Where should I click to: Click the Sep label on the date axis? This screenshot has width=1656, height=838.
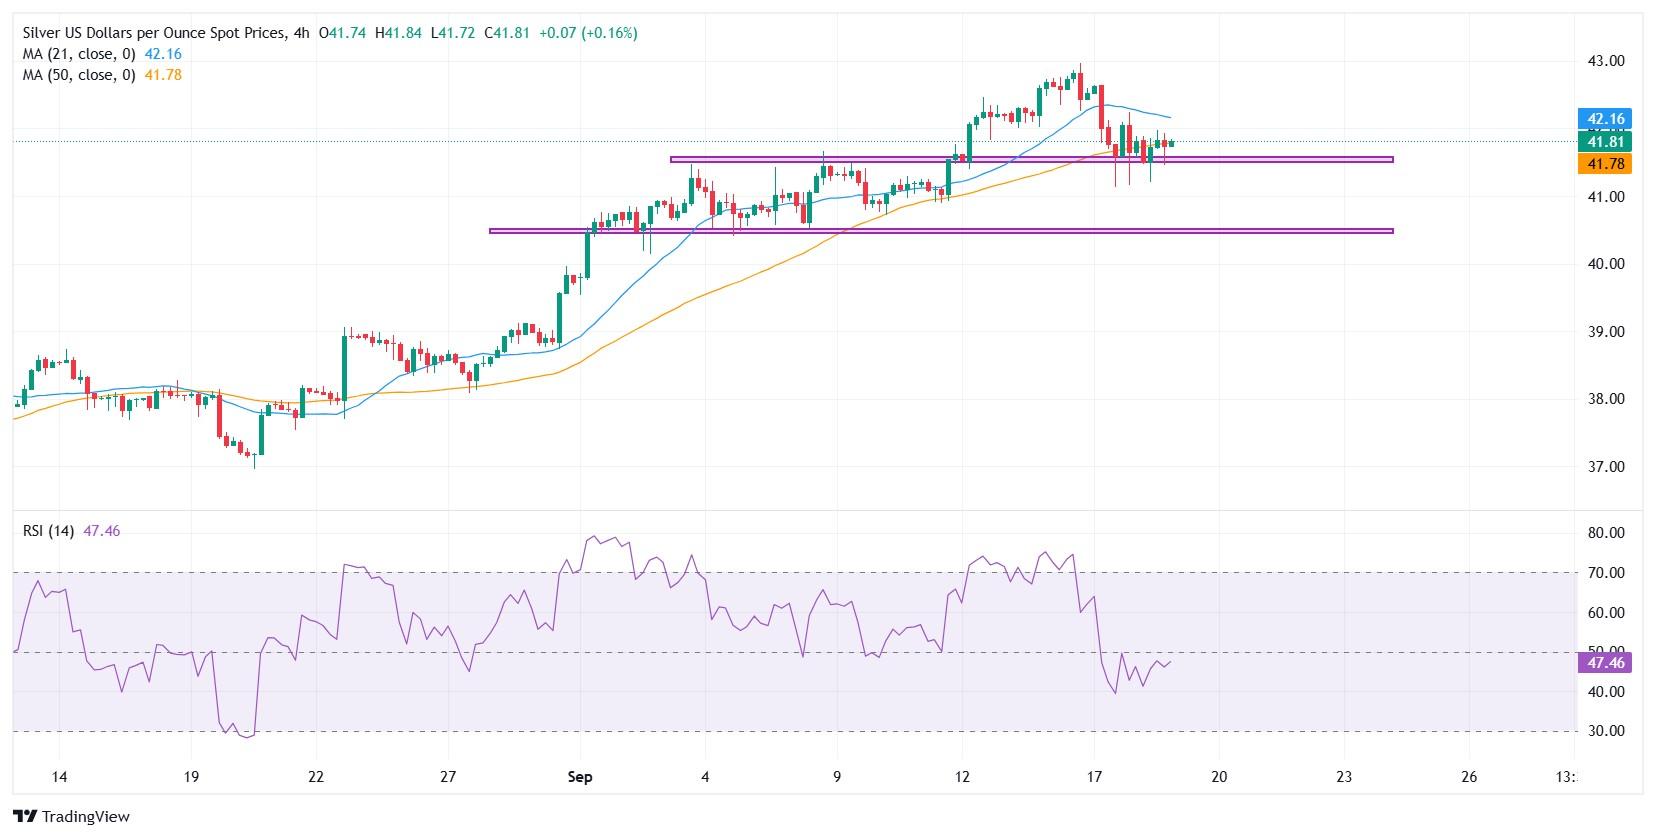[x=581, y=777]
